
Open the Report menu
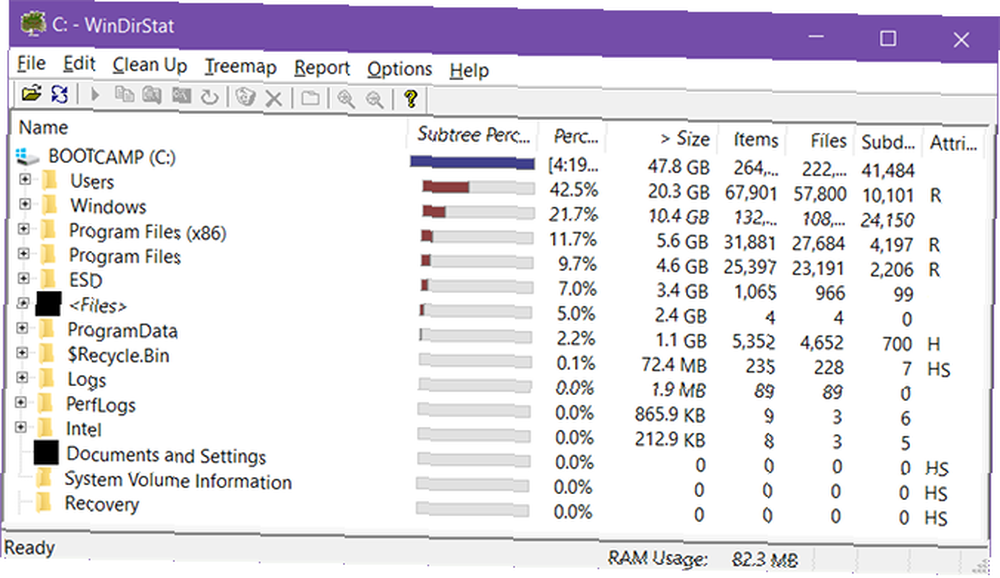(322, 68)
